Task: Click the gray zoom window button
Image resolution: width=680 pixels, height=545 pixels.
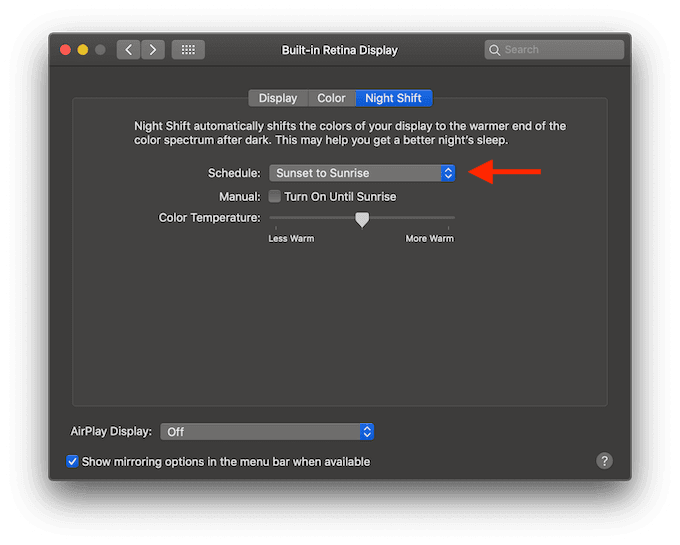Action: 100,50
